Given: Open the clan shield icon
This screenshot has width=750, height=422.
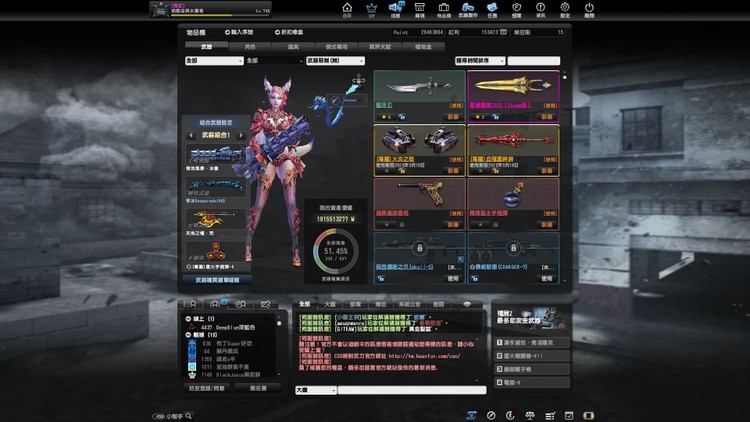Looking at the screenshot, I should point(517,9).
